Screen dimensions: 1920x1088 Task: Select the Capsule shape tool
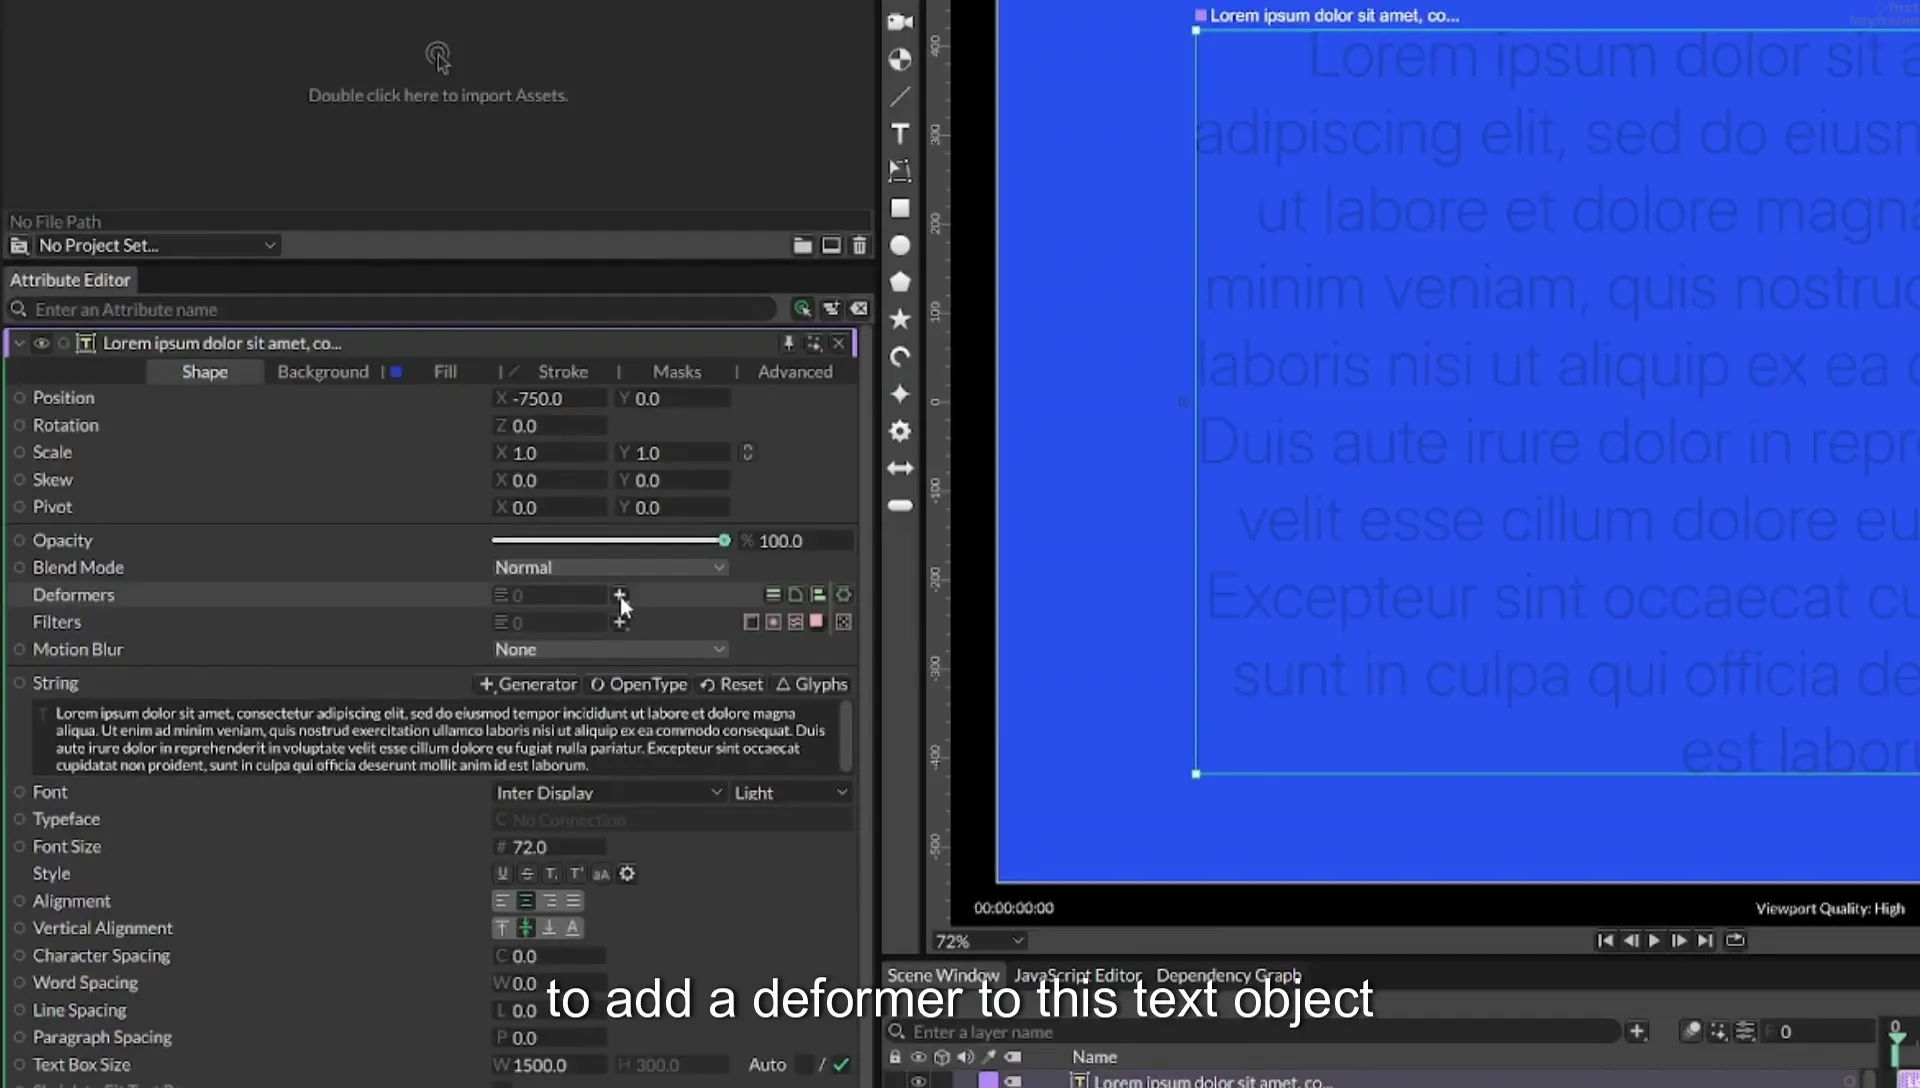(x=900, y=505)
